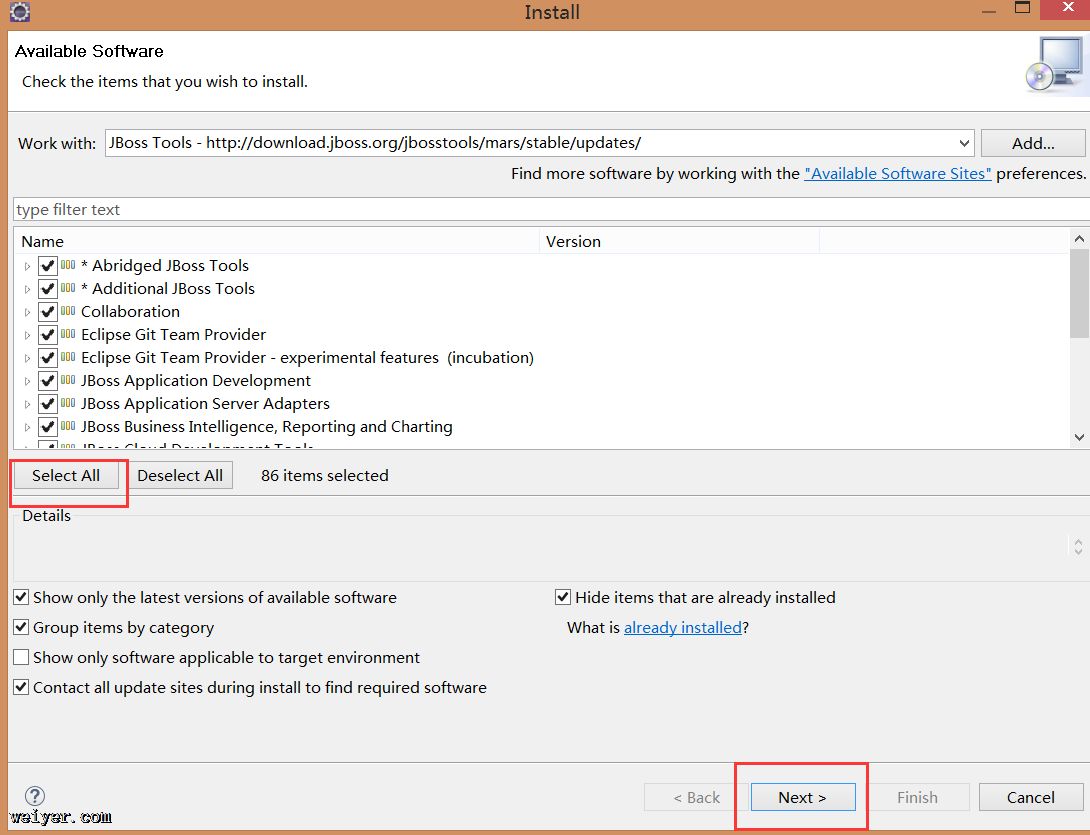This screenshot has height=835, width=1090.
Task: Click the Eclipse icon in the title bar
Action: coord(19,12)
